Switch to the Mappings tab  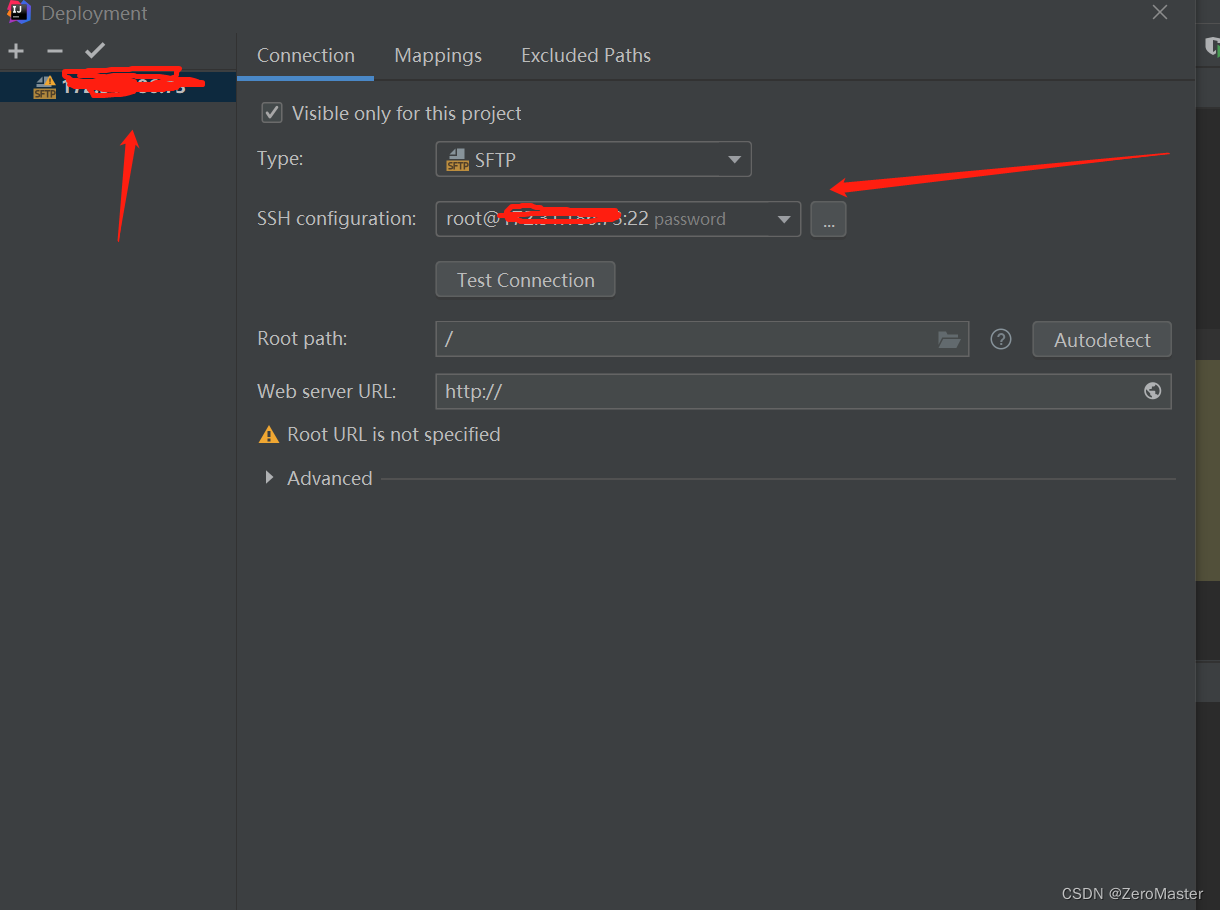[x=438, y=56]
